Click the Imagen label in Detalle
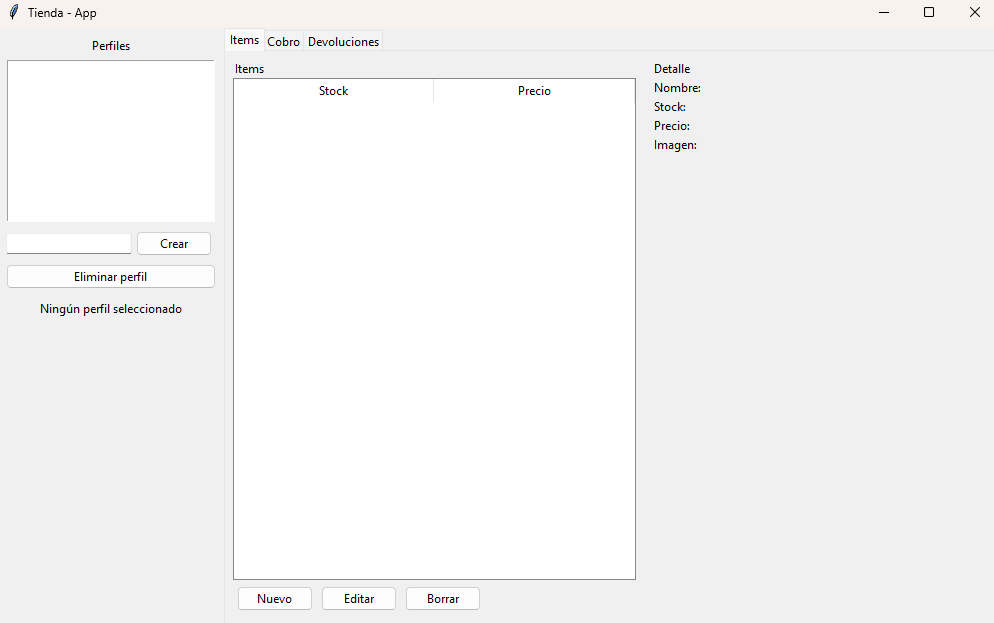Screen dimensions: 994x623 coord(675,145)
